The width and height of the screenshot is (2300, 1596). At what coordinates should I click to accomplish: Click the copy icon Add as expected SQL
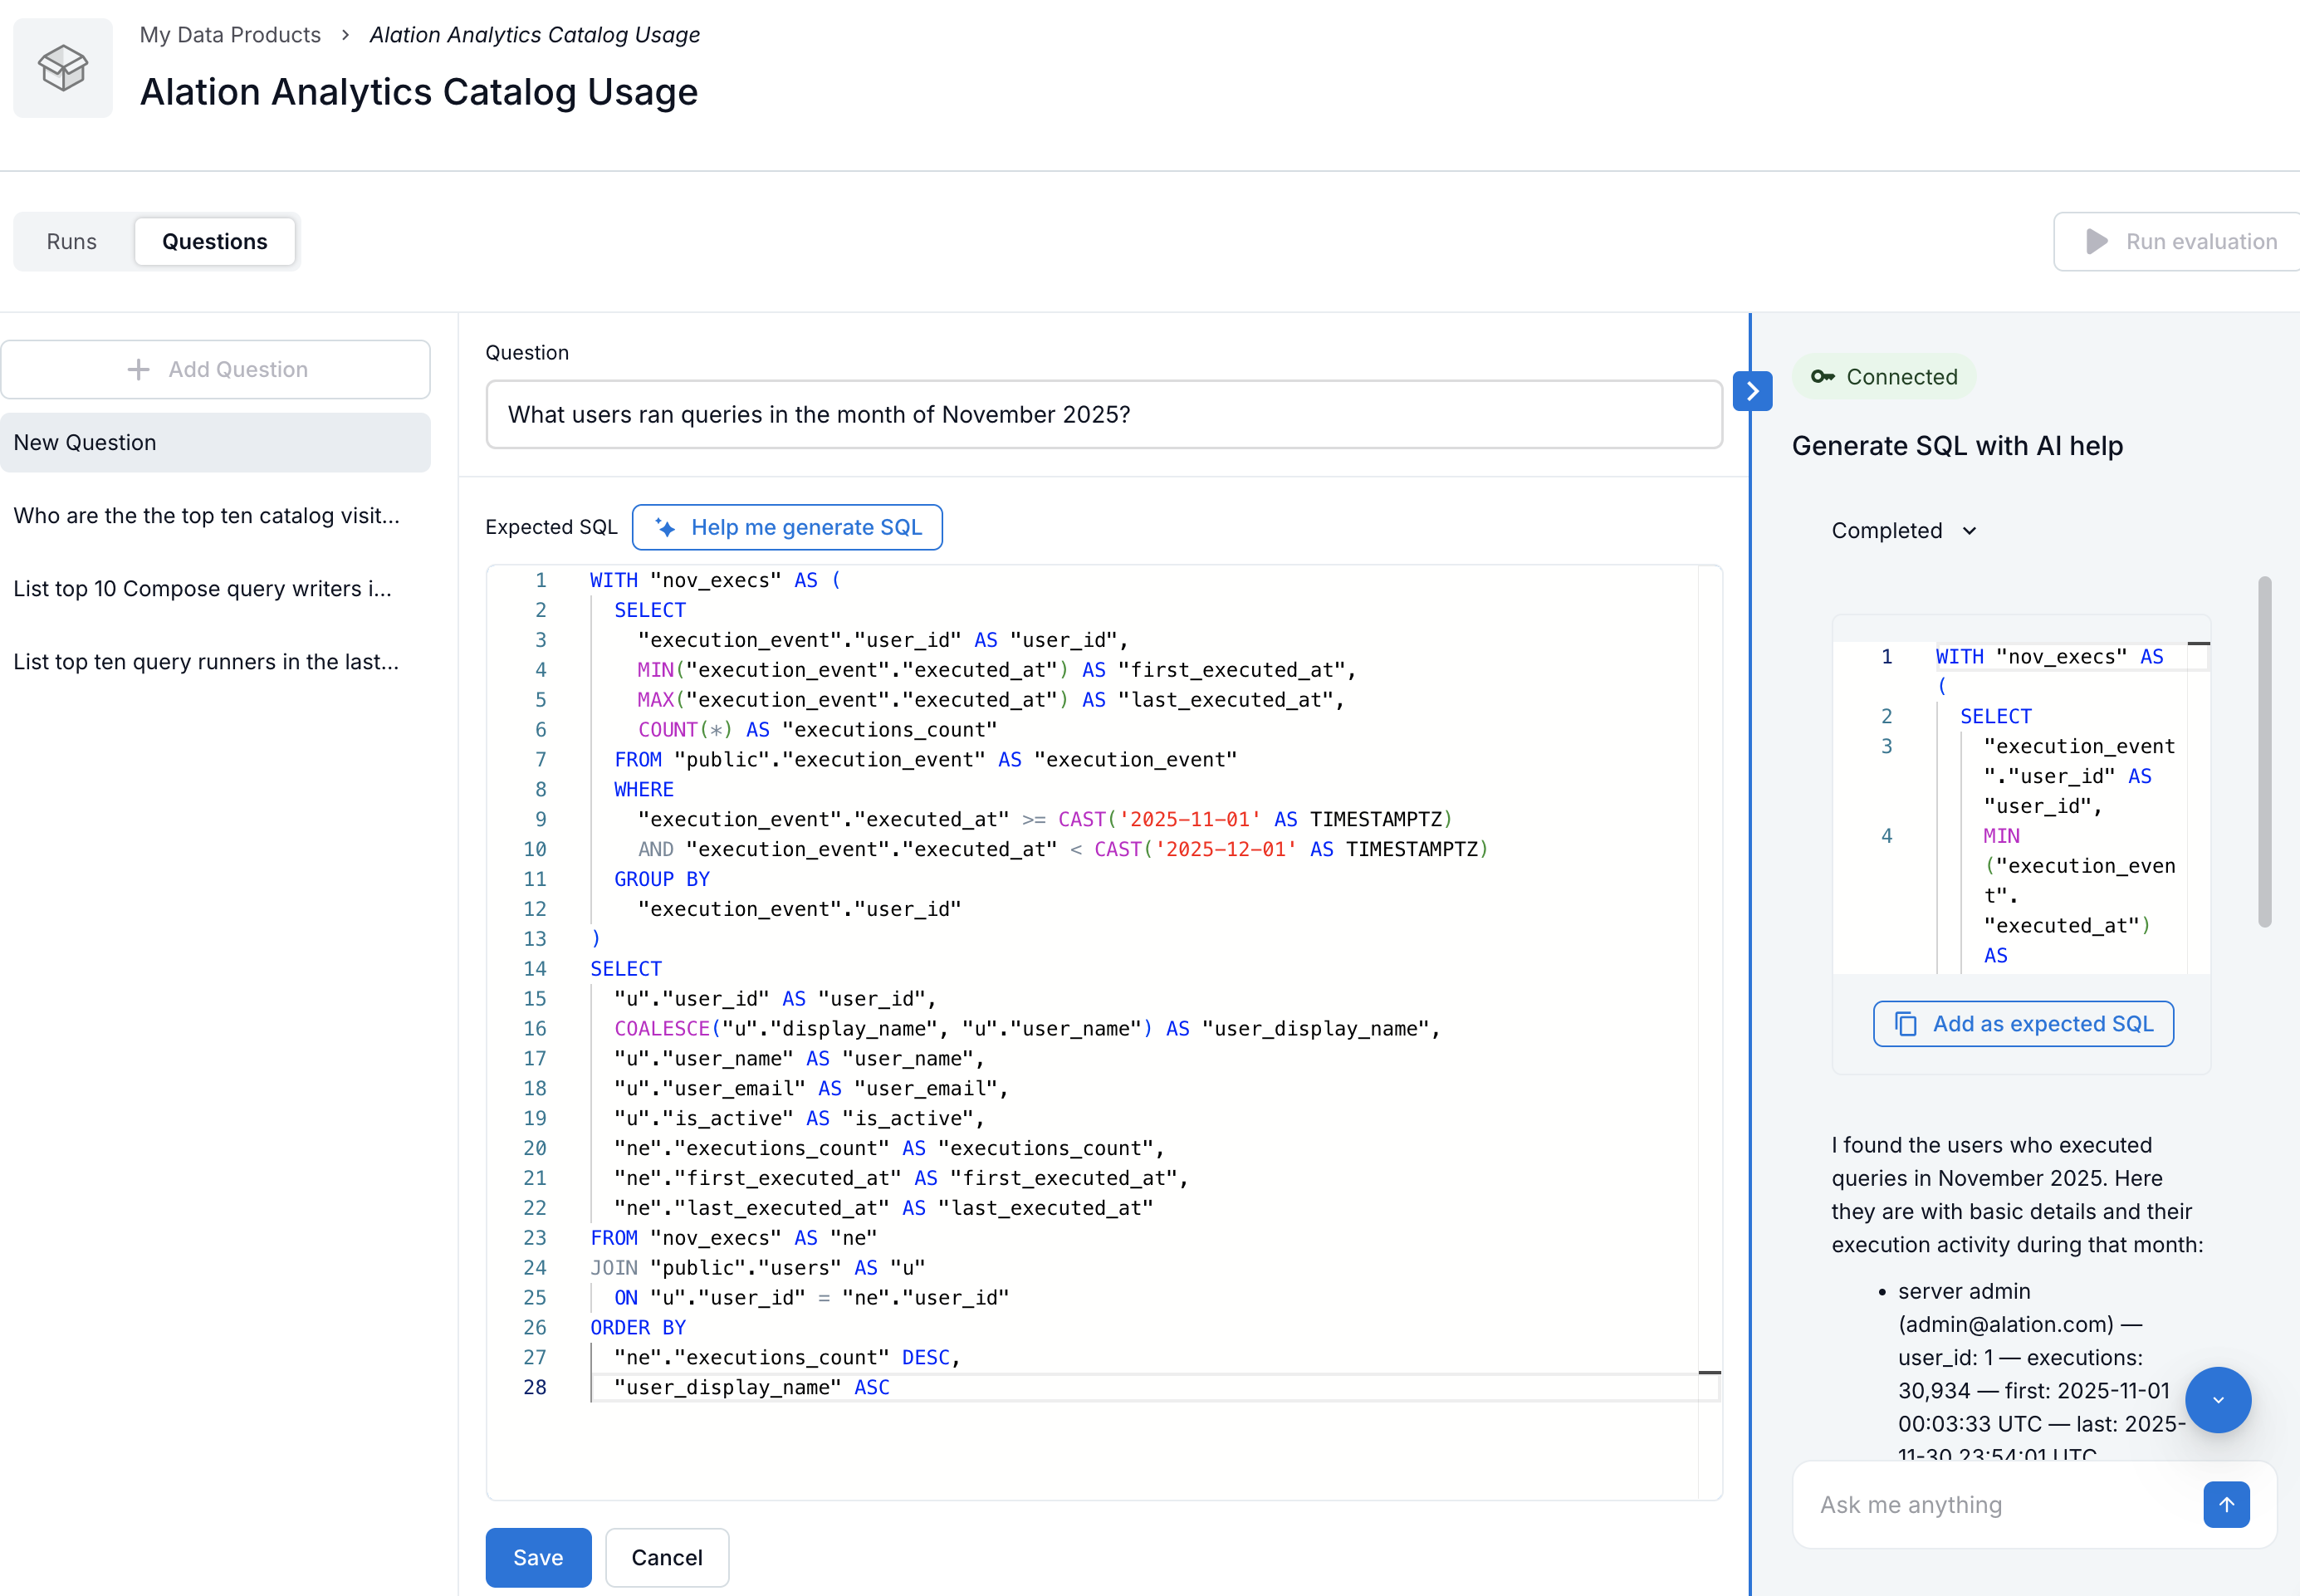coord(2022,1024)
